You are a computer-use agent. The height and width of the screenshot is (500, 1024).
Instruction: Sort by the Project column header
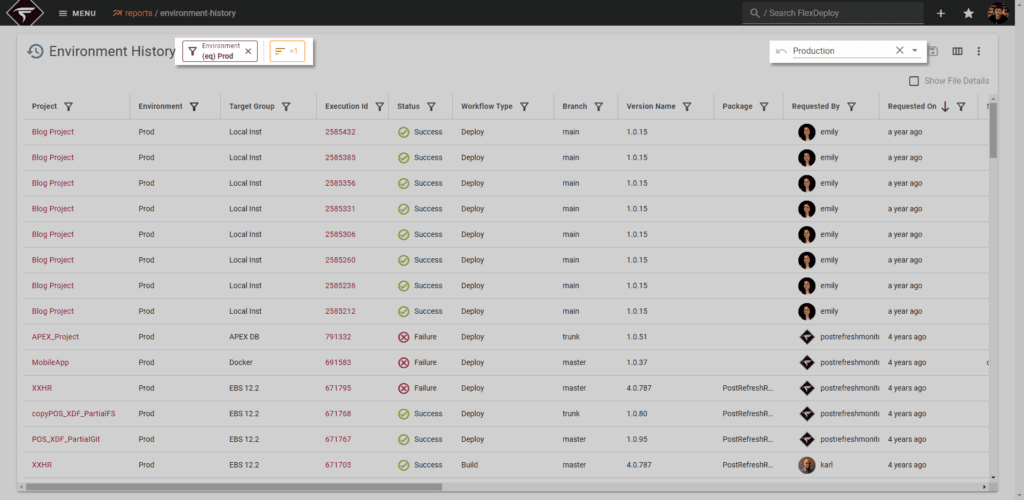tap(44, 106)
